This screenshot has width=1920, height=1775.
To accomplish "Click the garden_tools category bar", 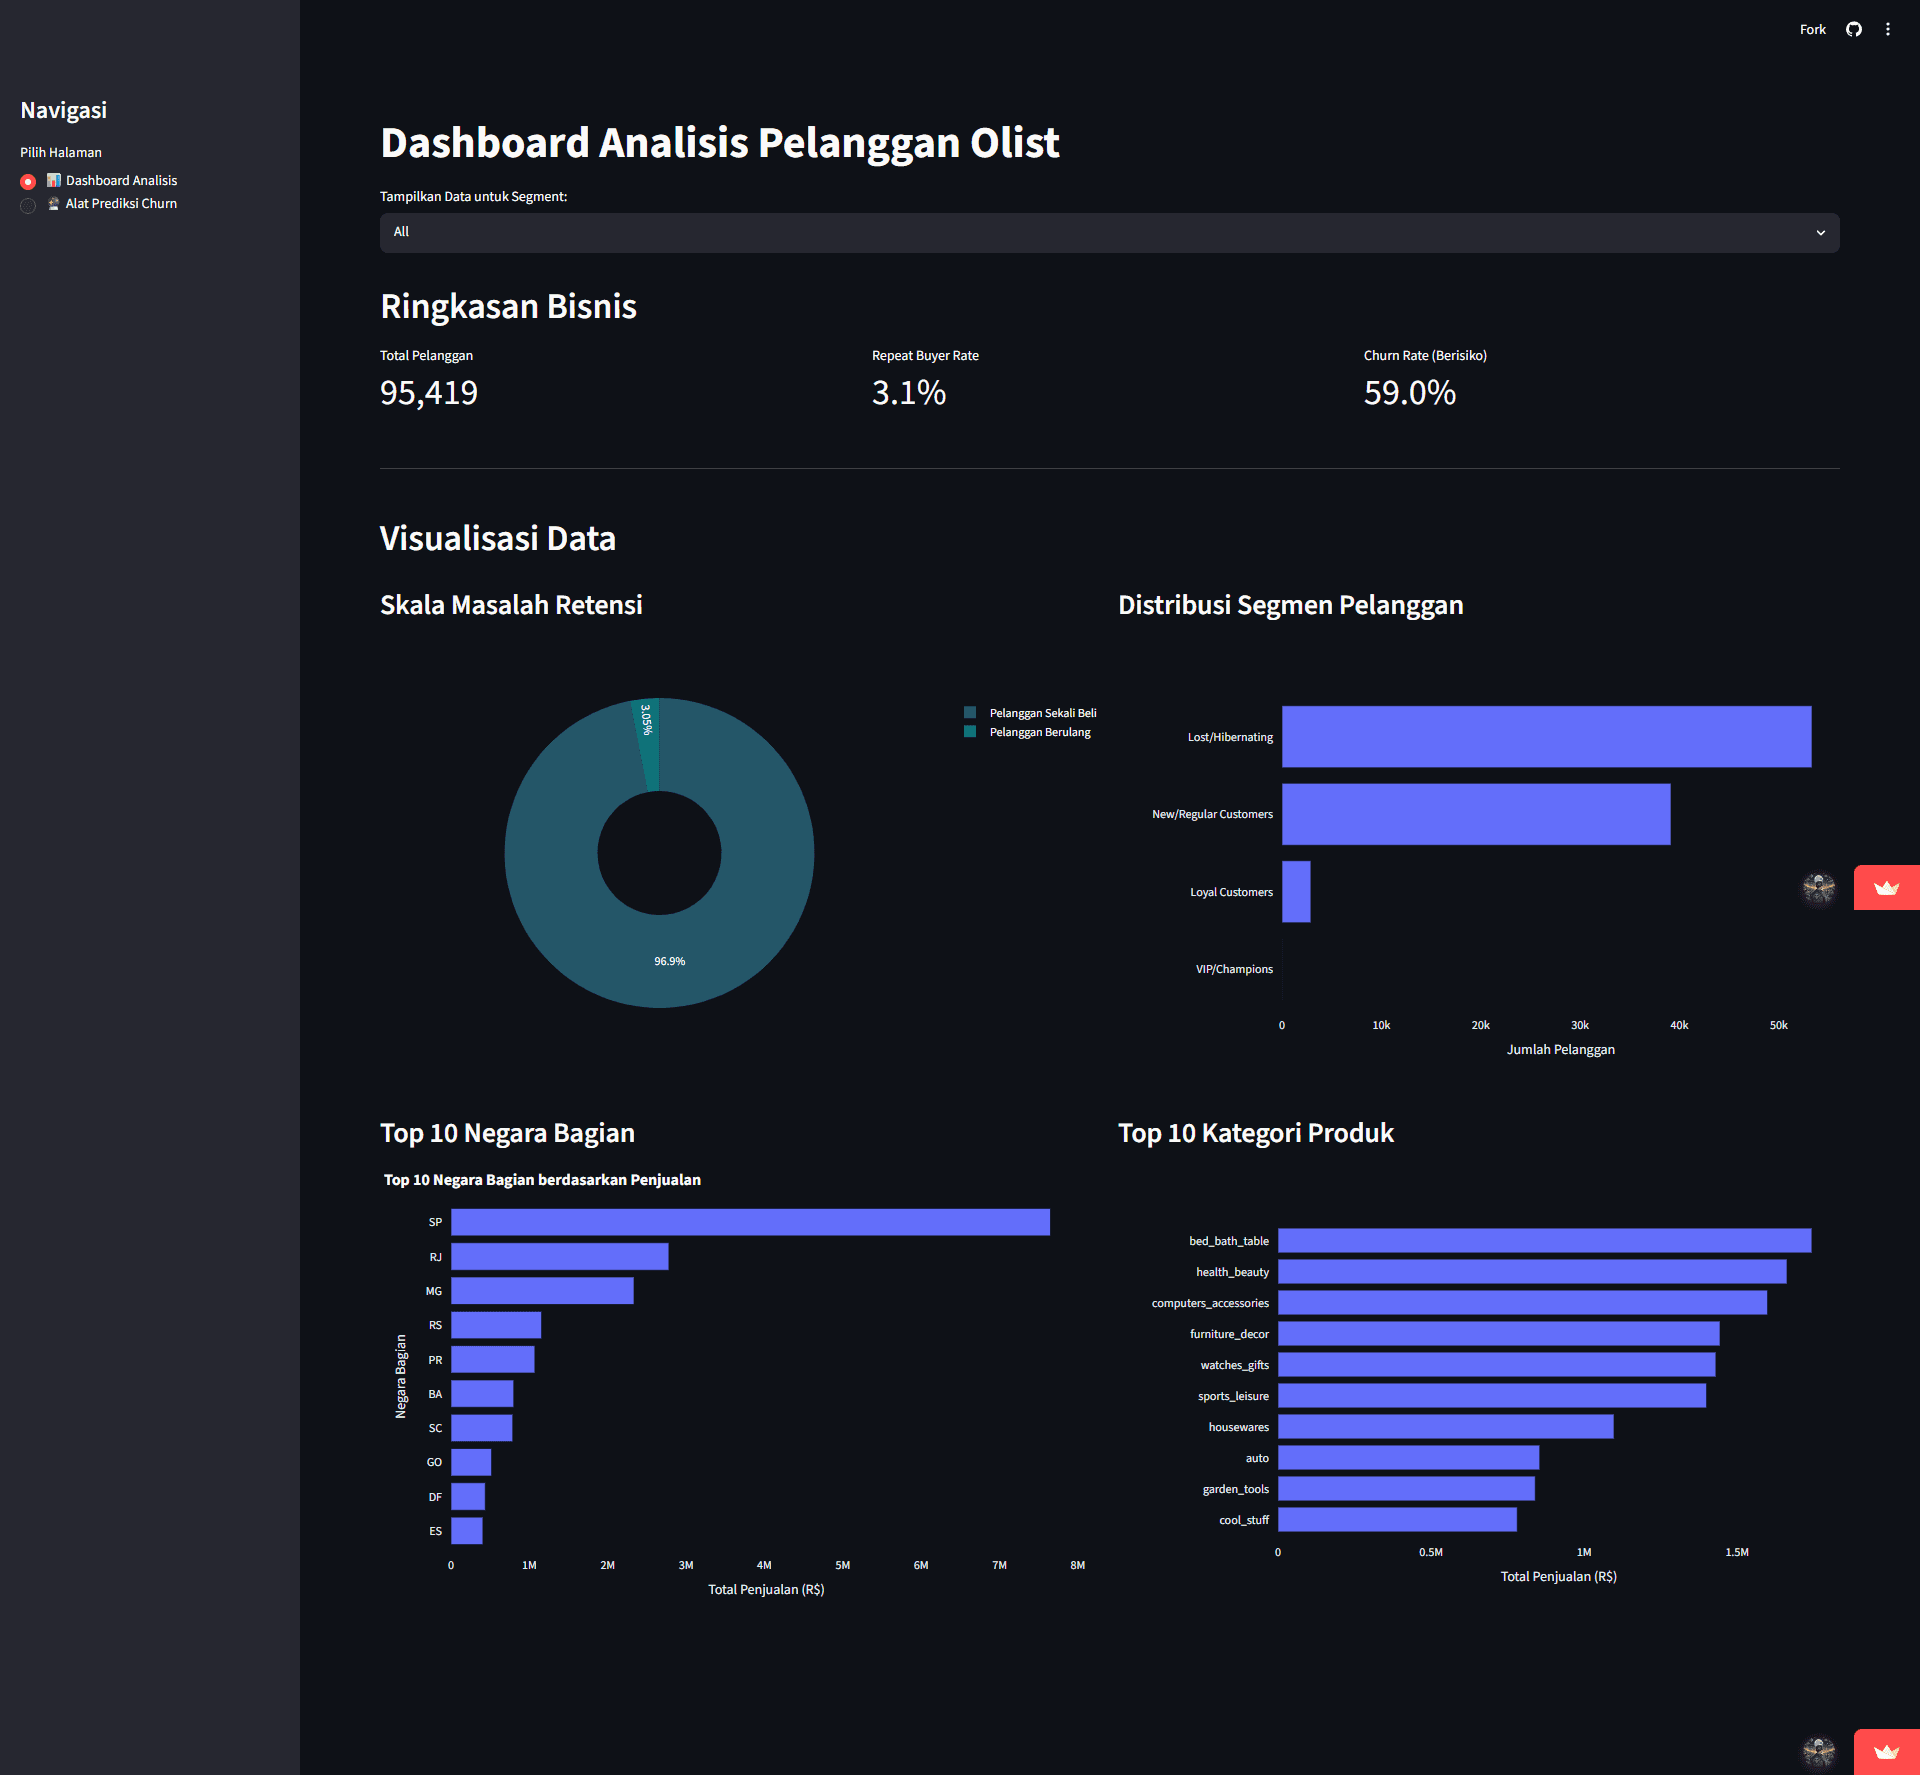I will click(1406, 1489).
